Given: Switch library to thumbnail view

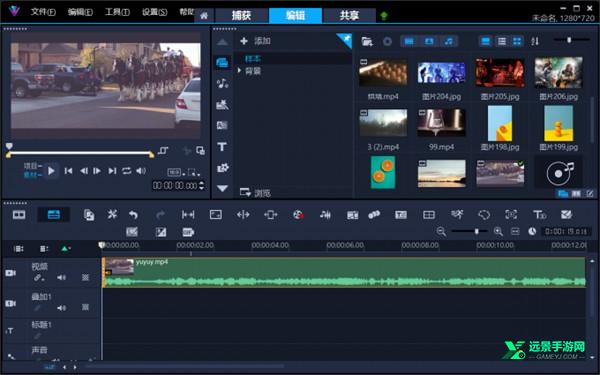Looking at the screenshot, I should tap(517, 41).
